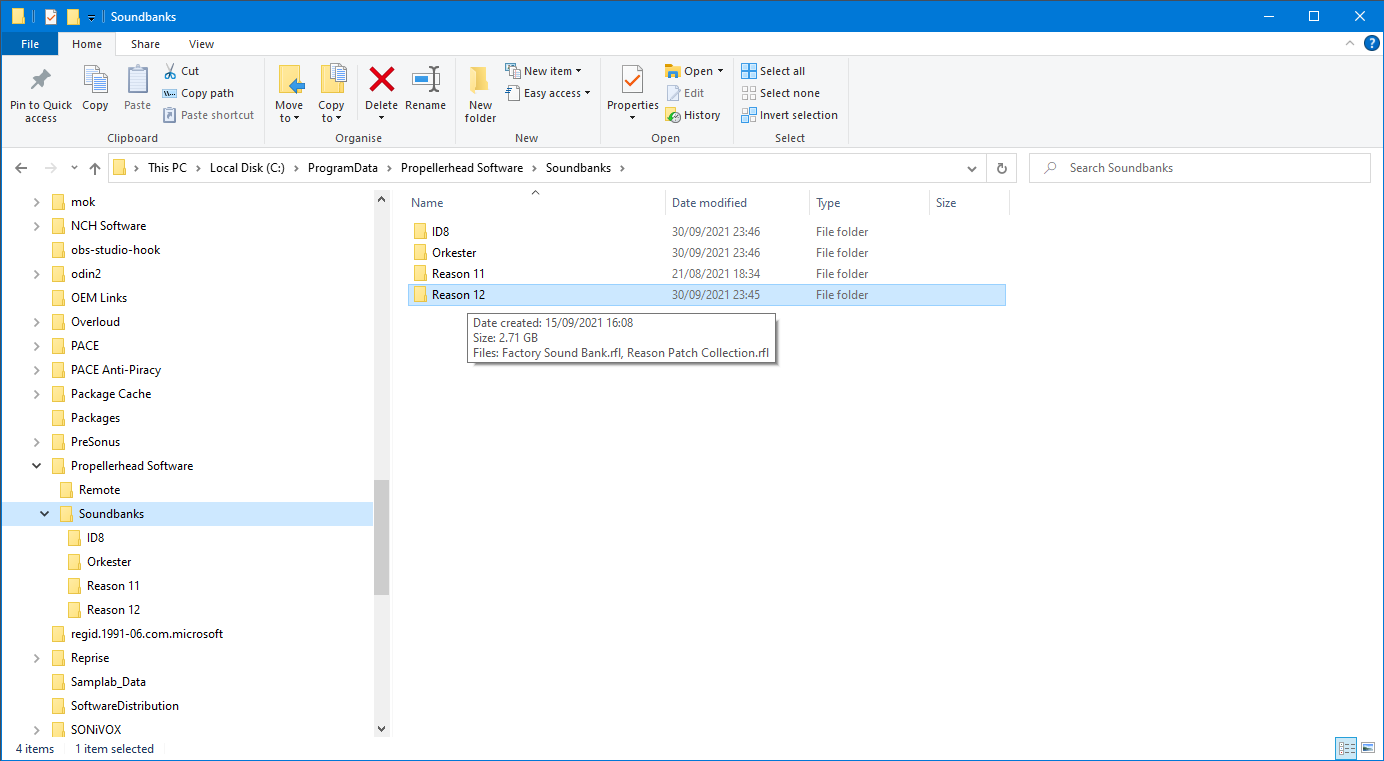Click the Paste icon in ribbon
This screenshot has height=761, width=1384.
tap(138, 80)
